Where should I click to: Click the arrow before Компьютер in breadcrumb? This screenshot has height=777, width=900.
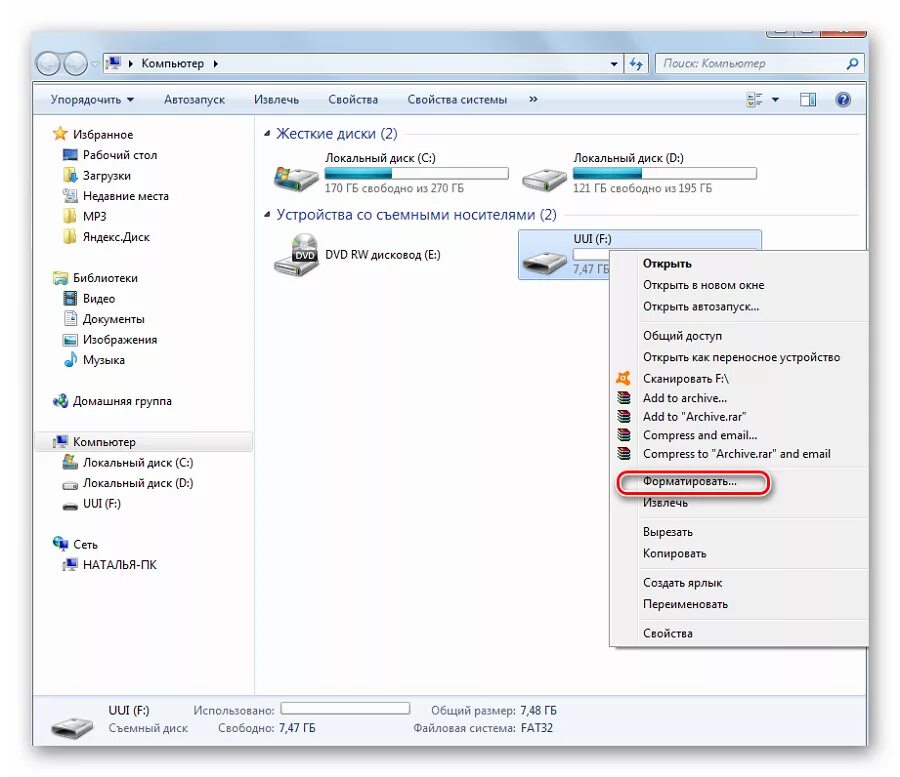(x=130, y=64)
